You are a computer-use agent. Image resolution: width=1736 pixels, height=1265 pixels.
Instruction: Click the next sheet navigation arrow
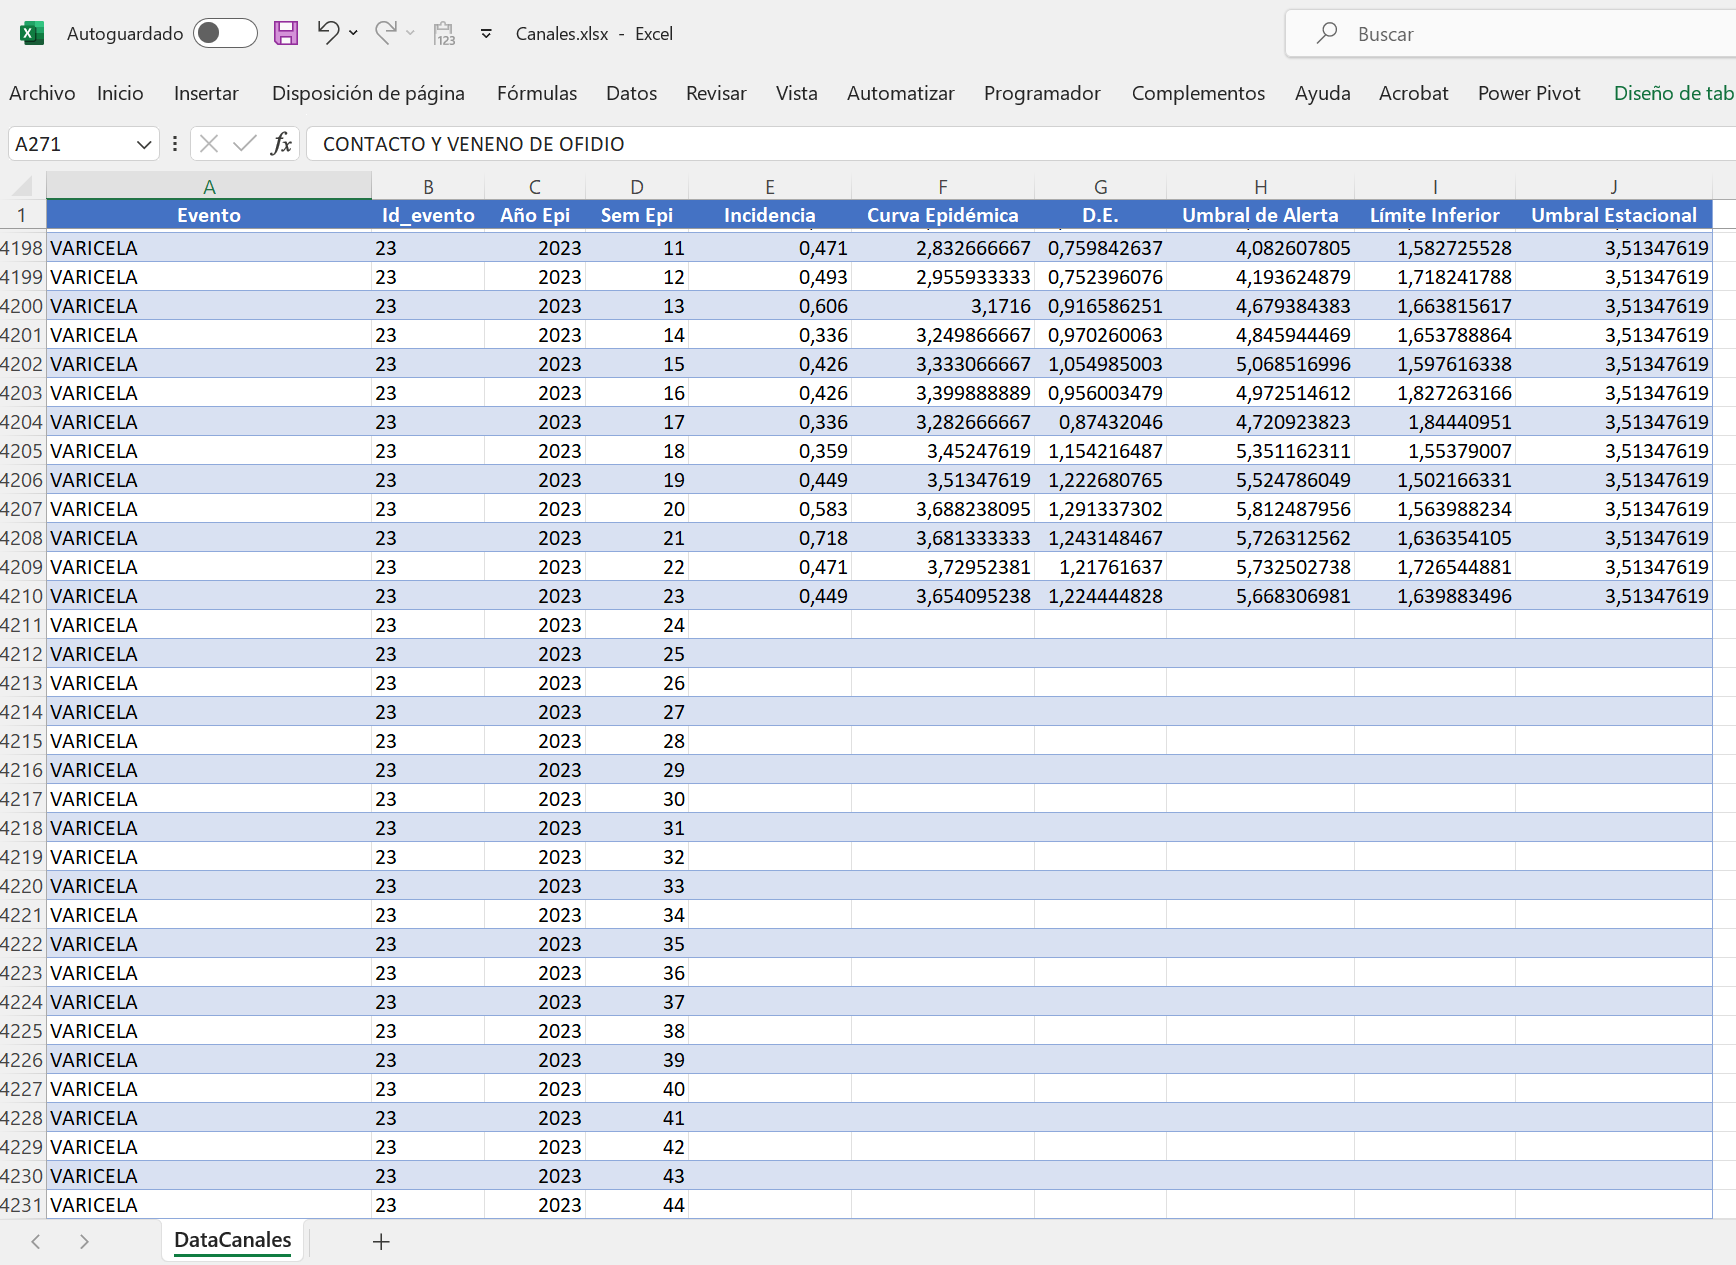tap(84, 1241)
